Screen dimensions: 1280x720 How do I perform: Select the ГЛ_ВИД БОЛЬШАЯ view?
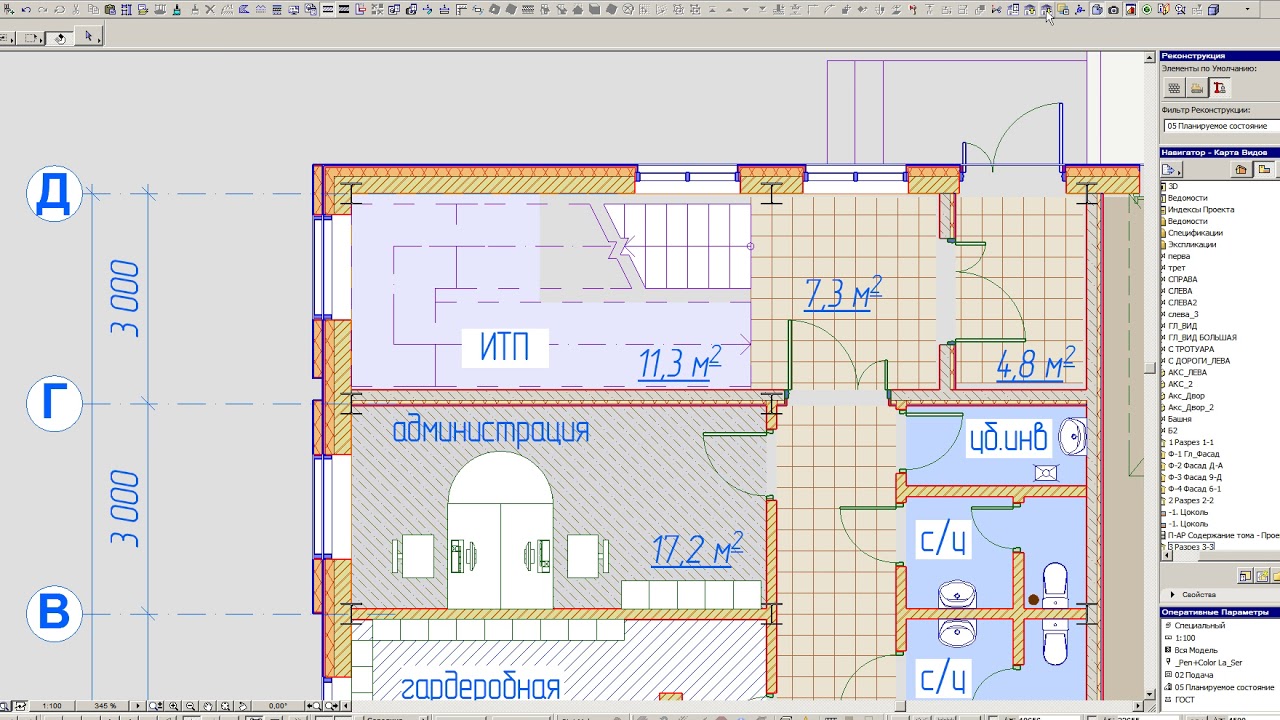(x=1202, y=337)
